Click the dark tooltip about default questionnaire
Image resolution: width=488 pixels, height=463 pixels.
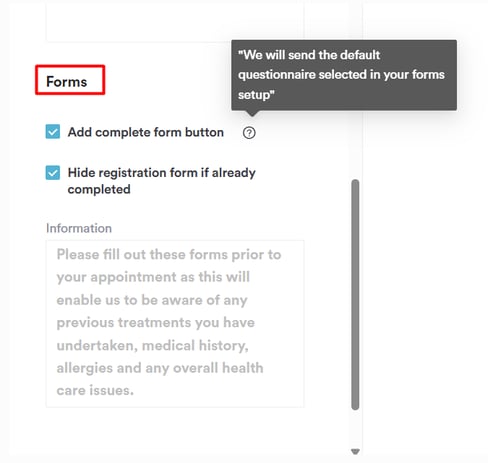click(x=344, y=75)
